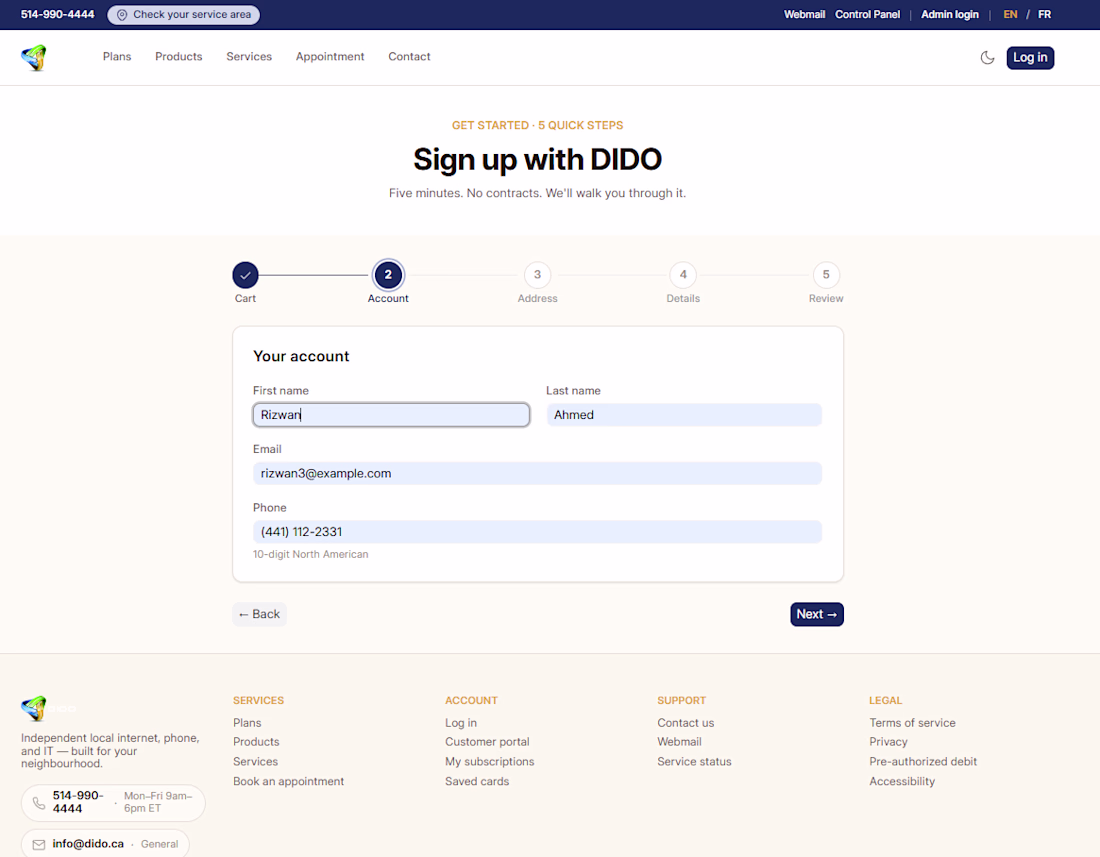Viewport: 1100px width, 857px height.
Task: Select step 4 Details circle
Action: [683, 275]
